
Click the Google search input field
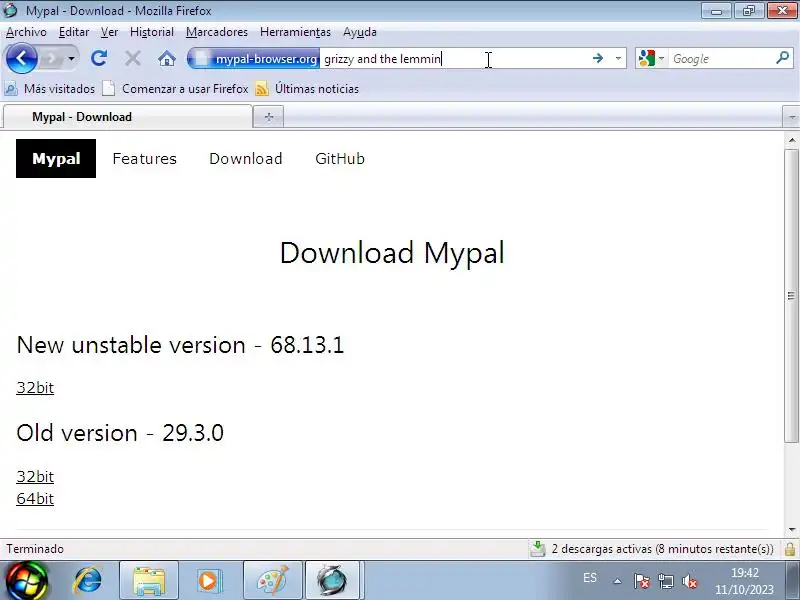pos(721,59)
